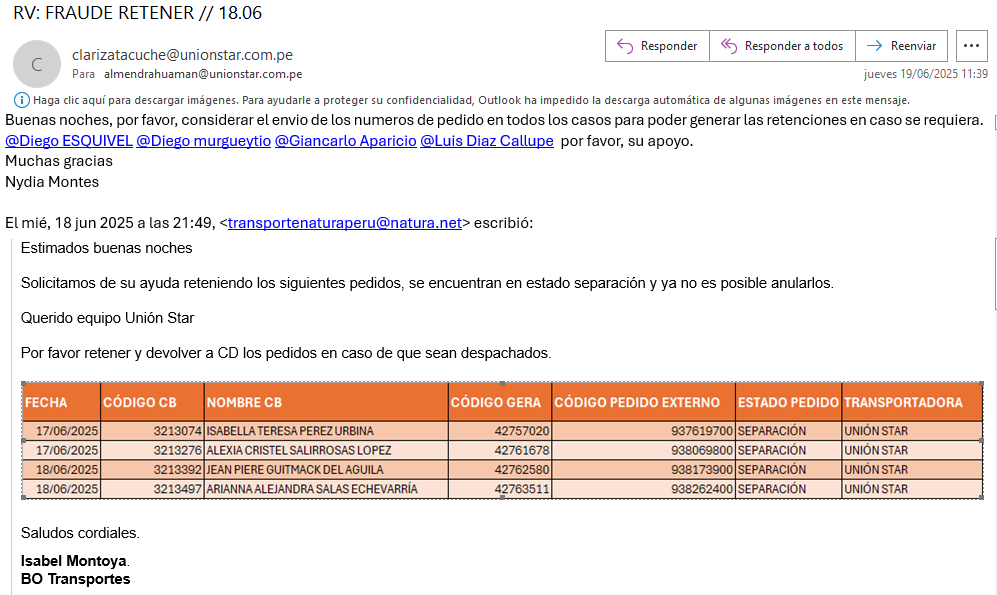The height and width of the screenshot is (595, 997).
Task: Click the FECHA table column header
Action: [x=47, y=402]
